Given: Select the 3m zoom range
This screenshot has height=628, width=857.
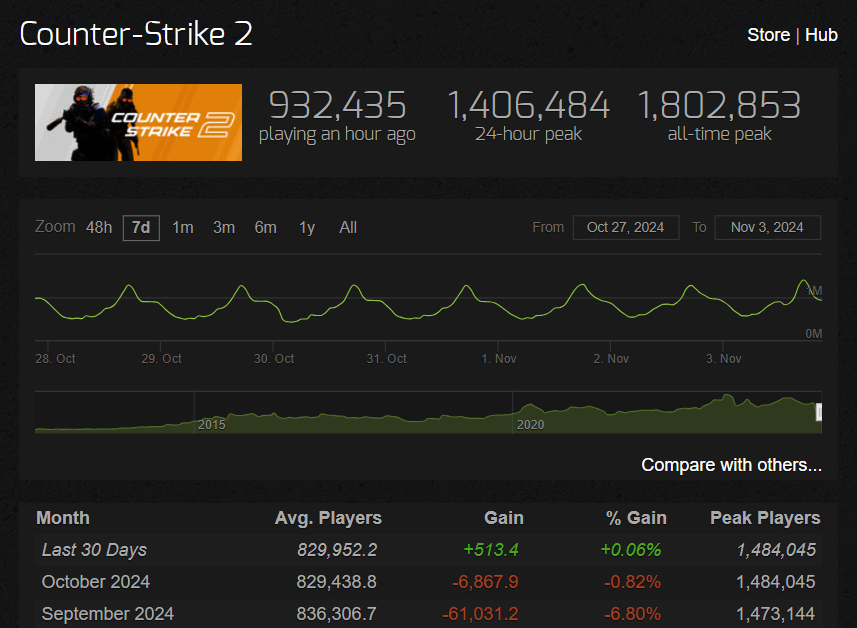Looking at the screenshot, I should coord(224,227).
